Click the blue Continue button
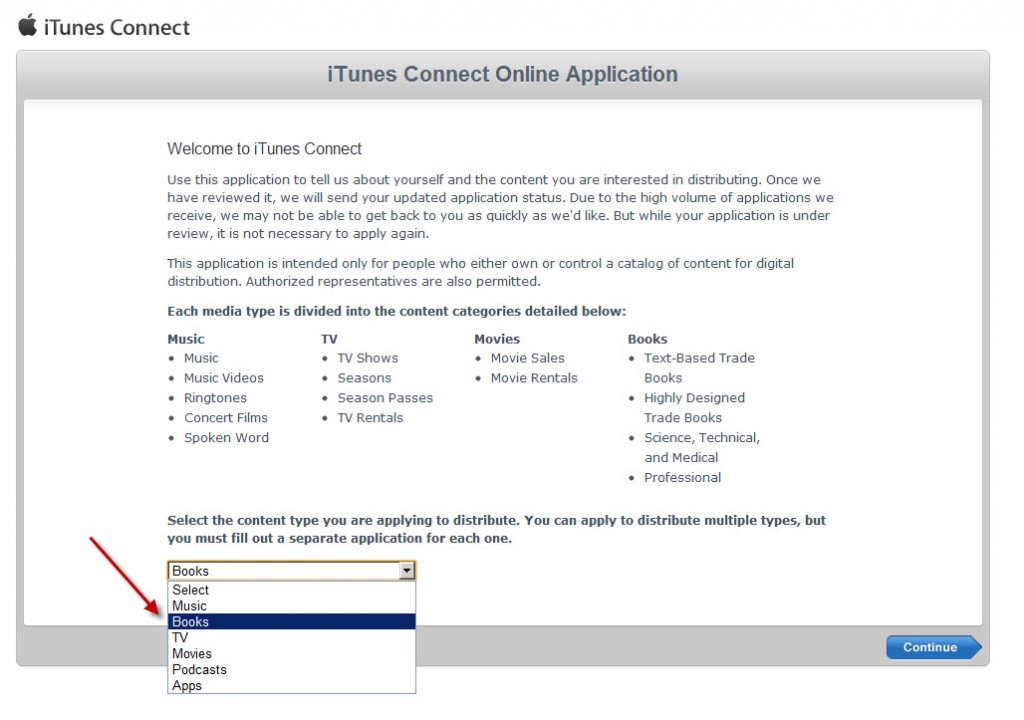Image resolution: width=1024 pixels, height=720 pixels. [933, 647]
